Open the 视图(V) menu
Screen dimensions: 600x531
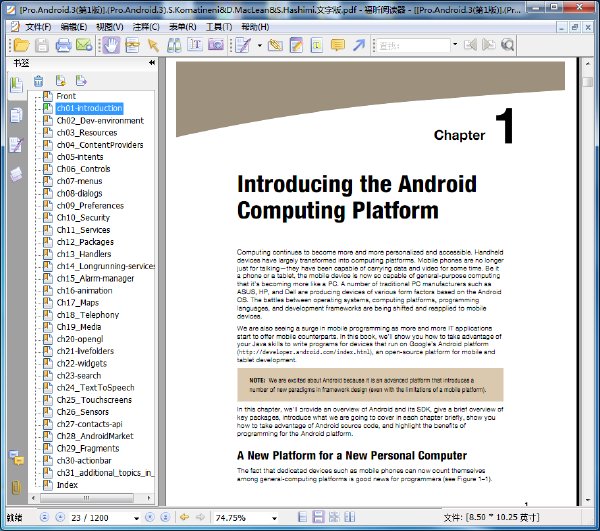(110, 27)
